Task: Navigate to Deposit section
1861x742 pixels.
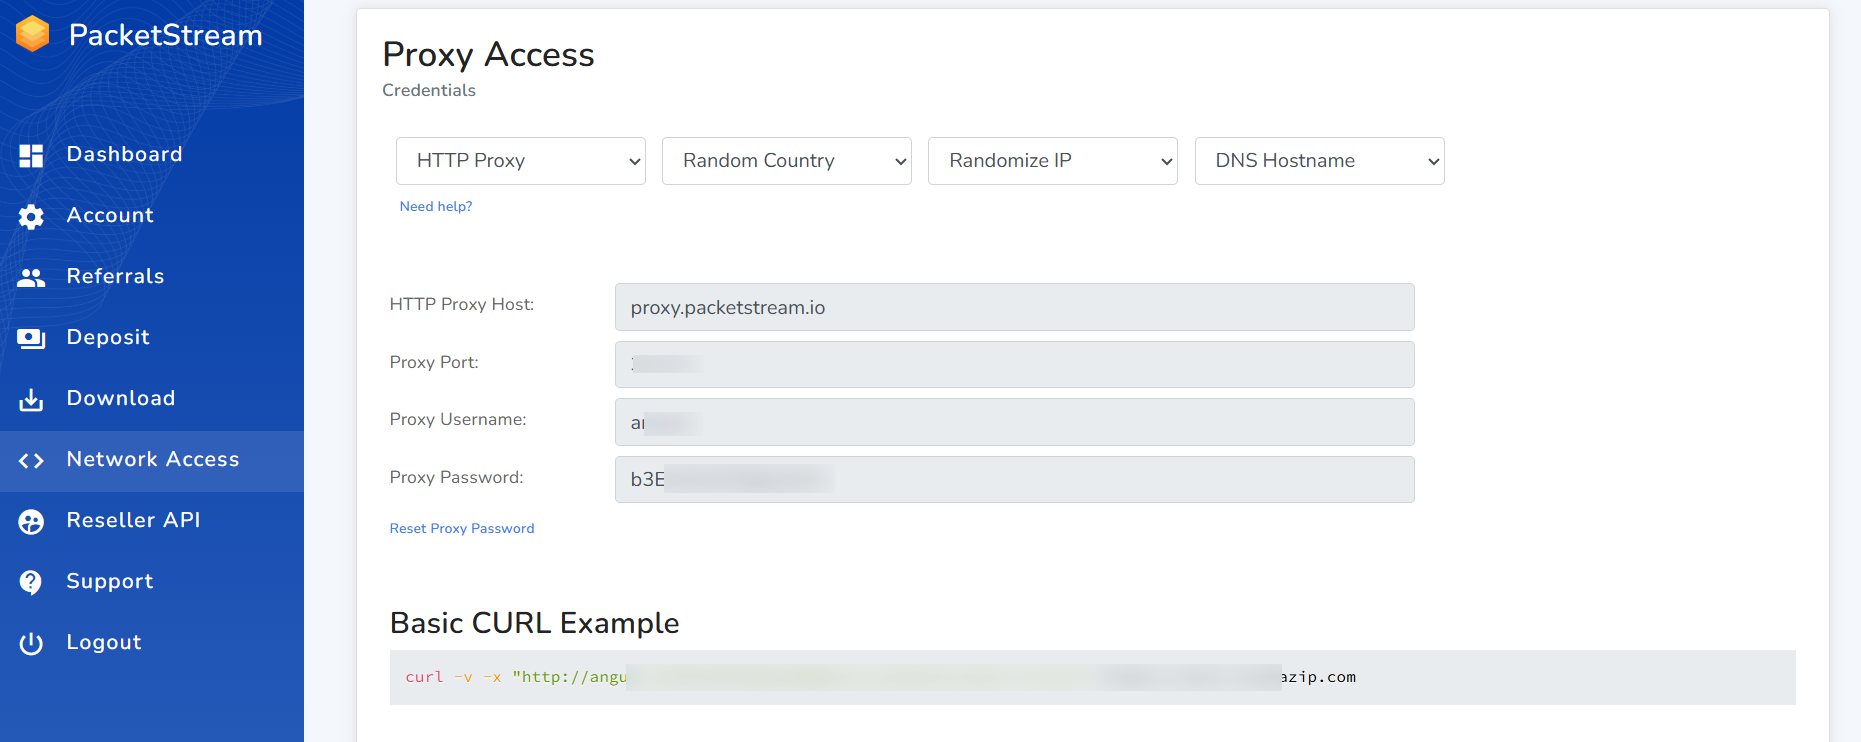Action: (x=152, y=338)
